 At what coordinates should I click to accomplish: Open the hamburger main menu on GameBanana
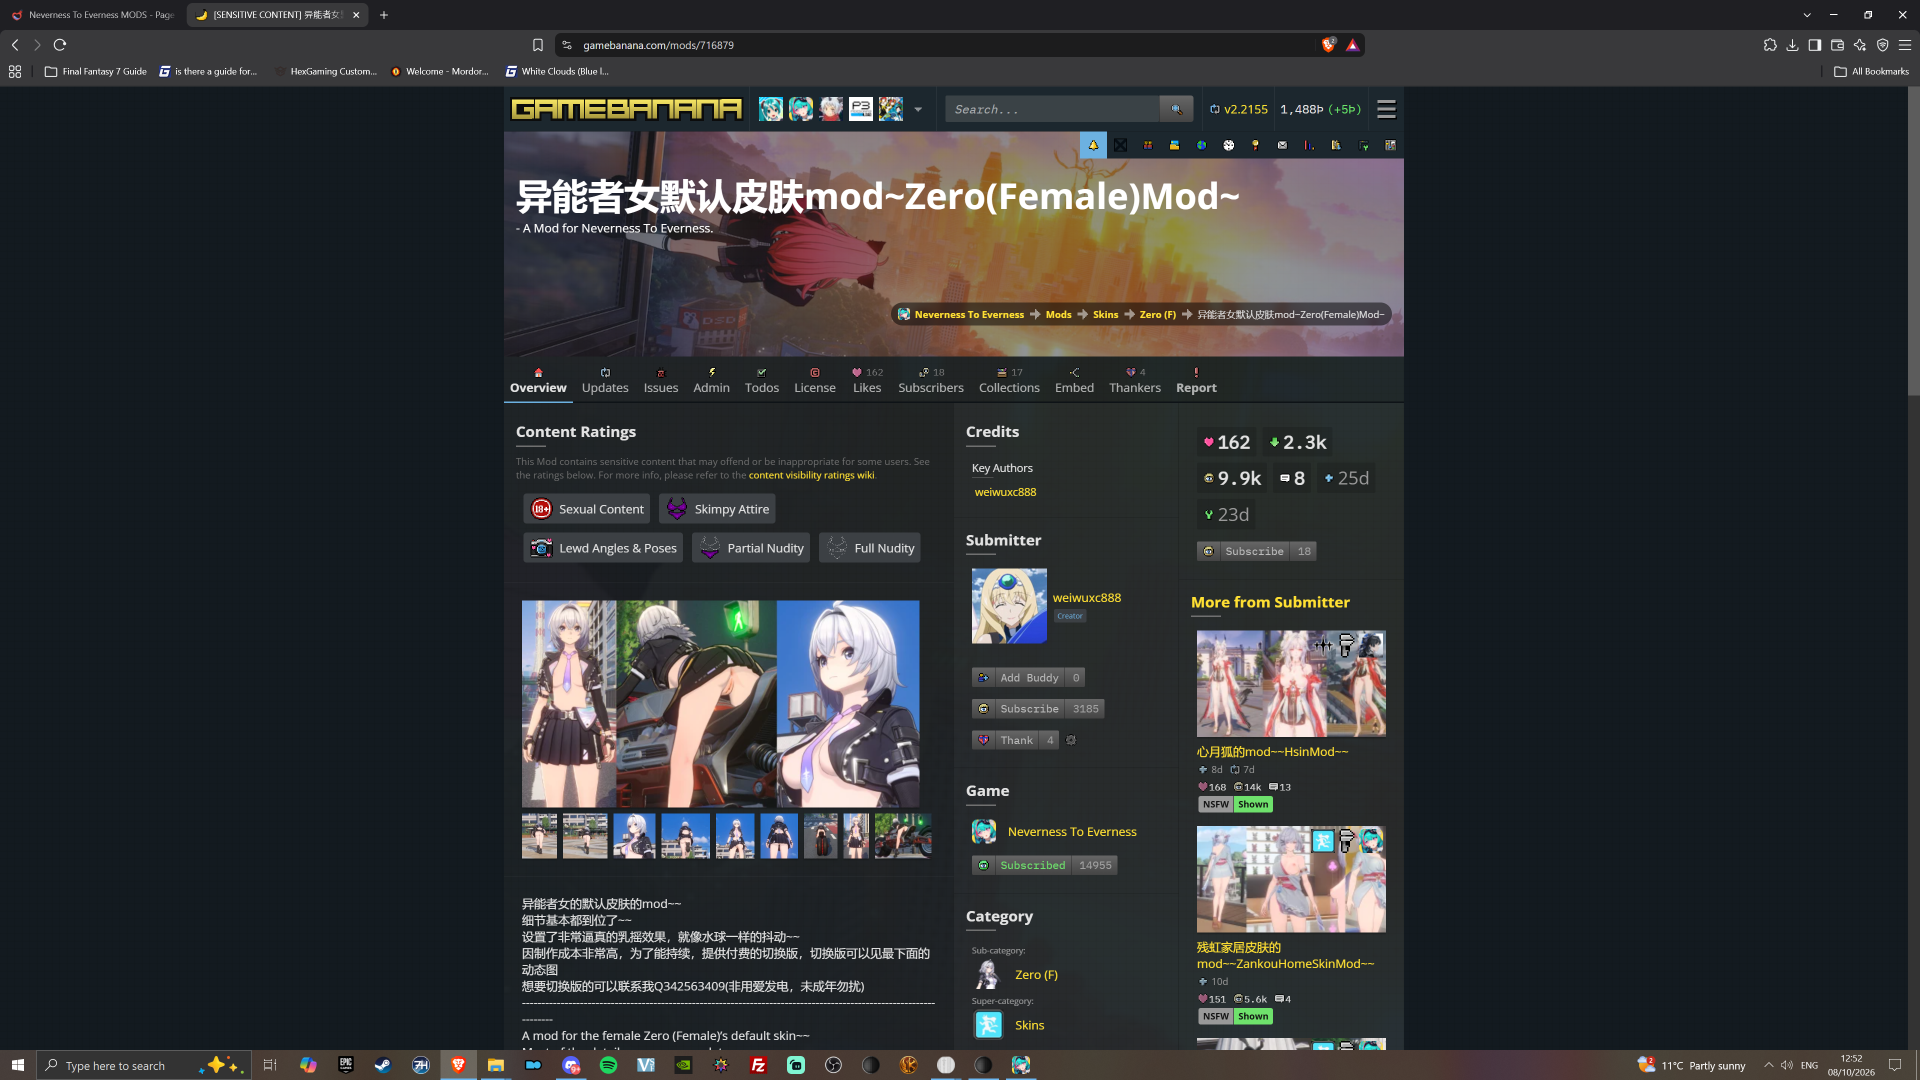[x=1386, y=109]
